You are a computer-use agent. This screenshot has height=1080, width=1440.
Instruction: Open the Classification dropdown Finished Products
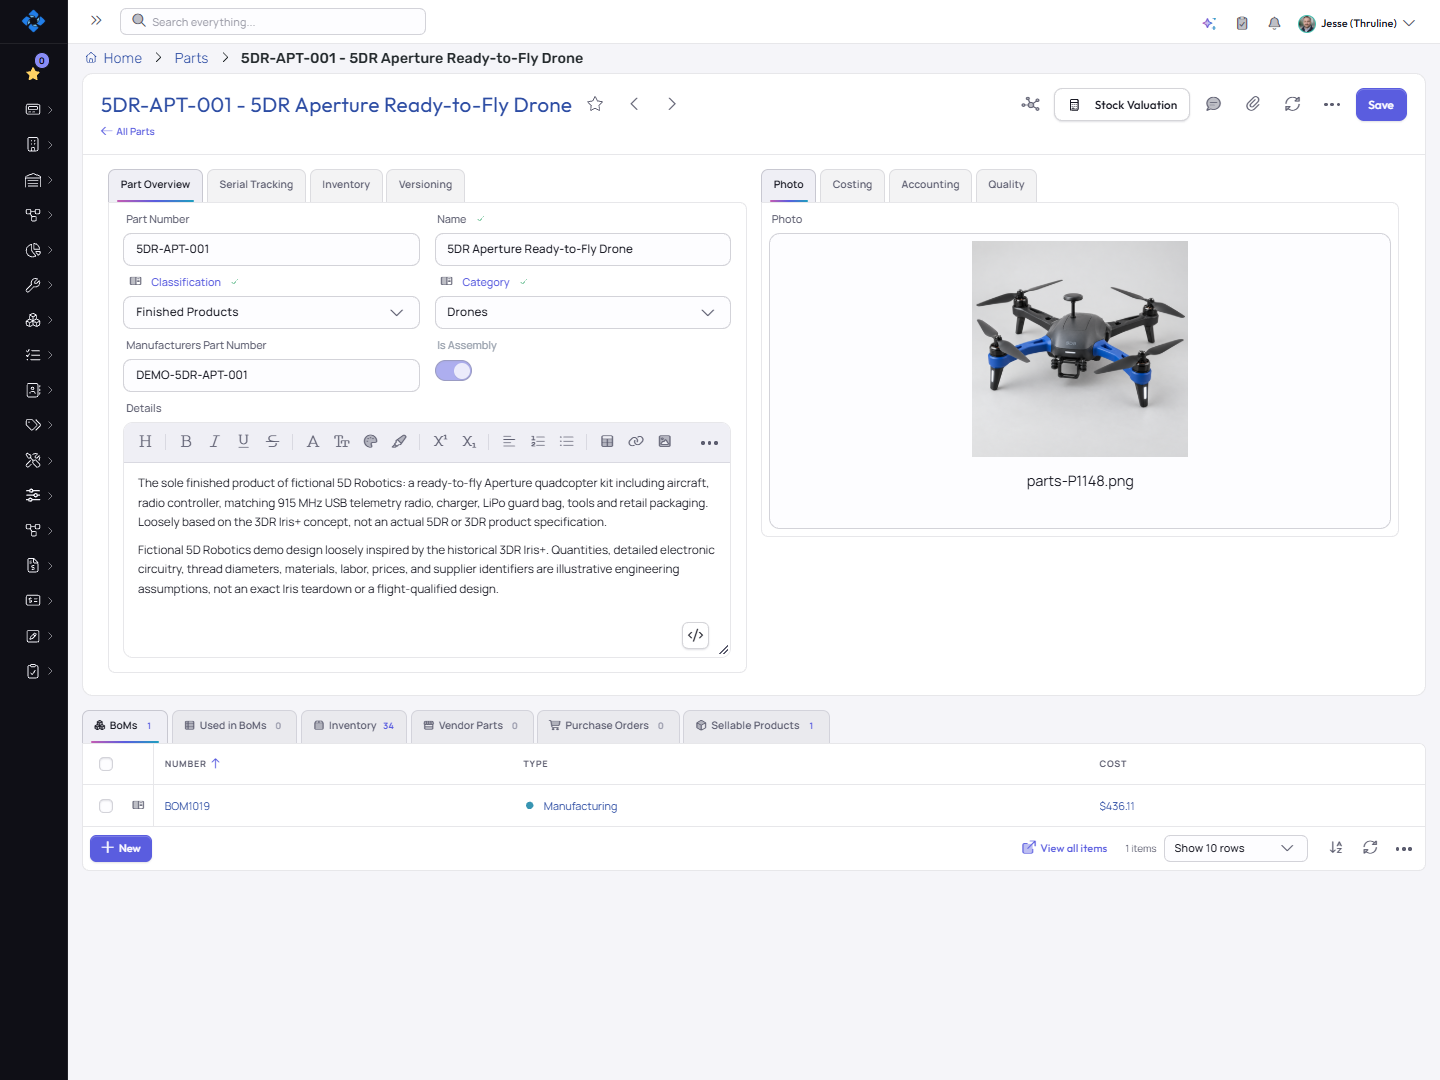point(271,312)
